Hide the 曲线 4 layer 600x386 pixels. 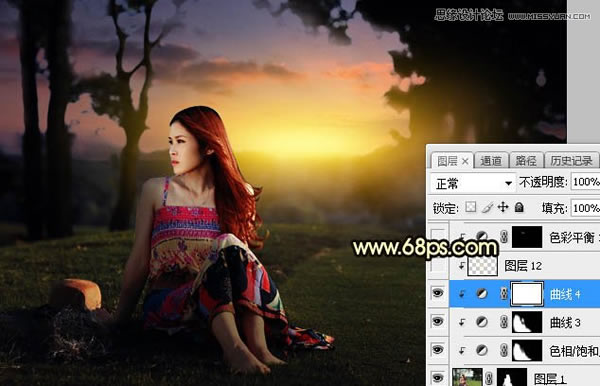[x=438, y=293]
